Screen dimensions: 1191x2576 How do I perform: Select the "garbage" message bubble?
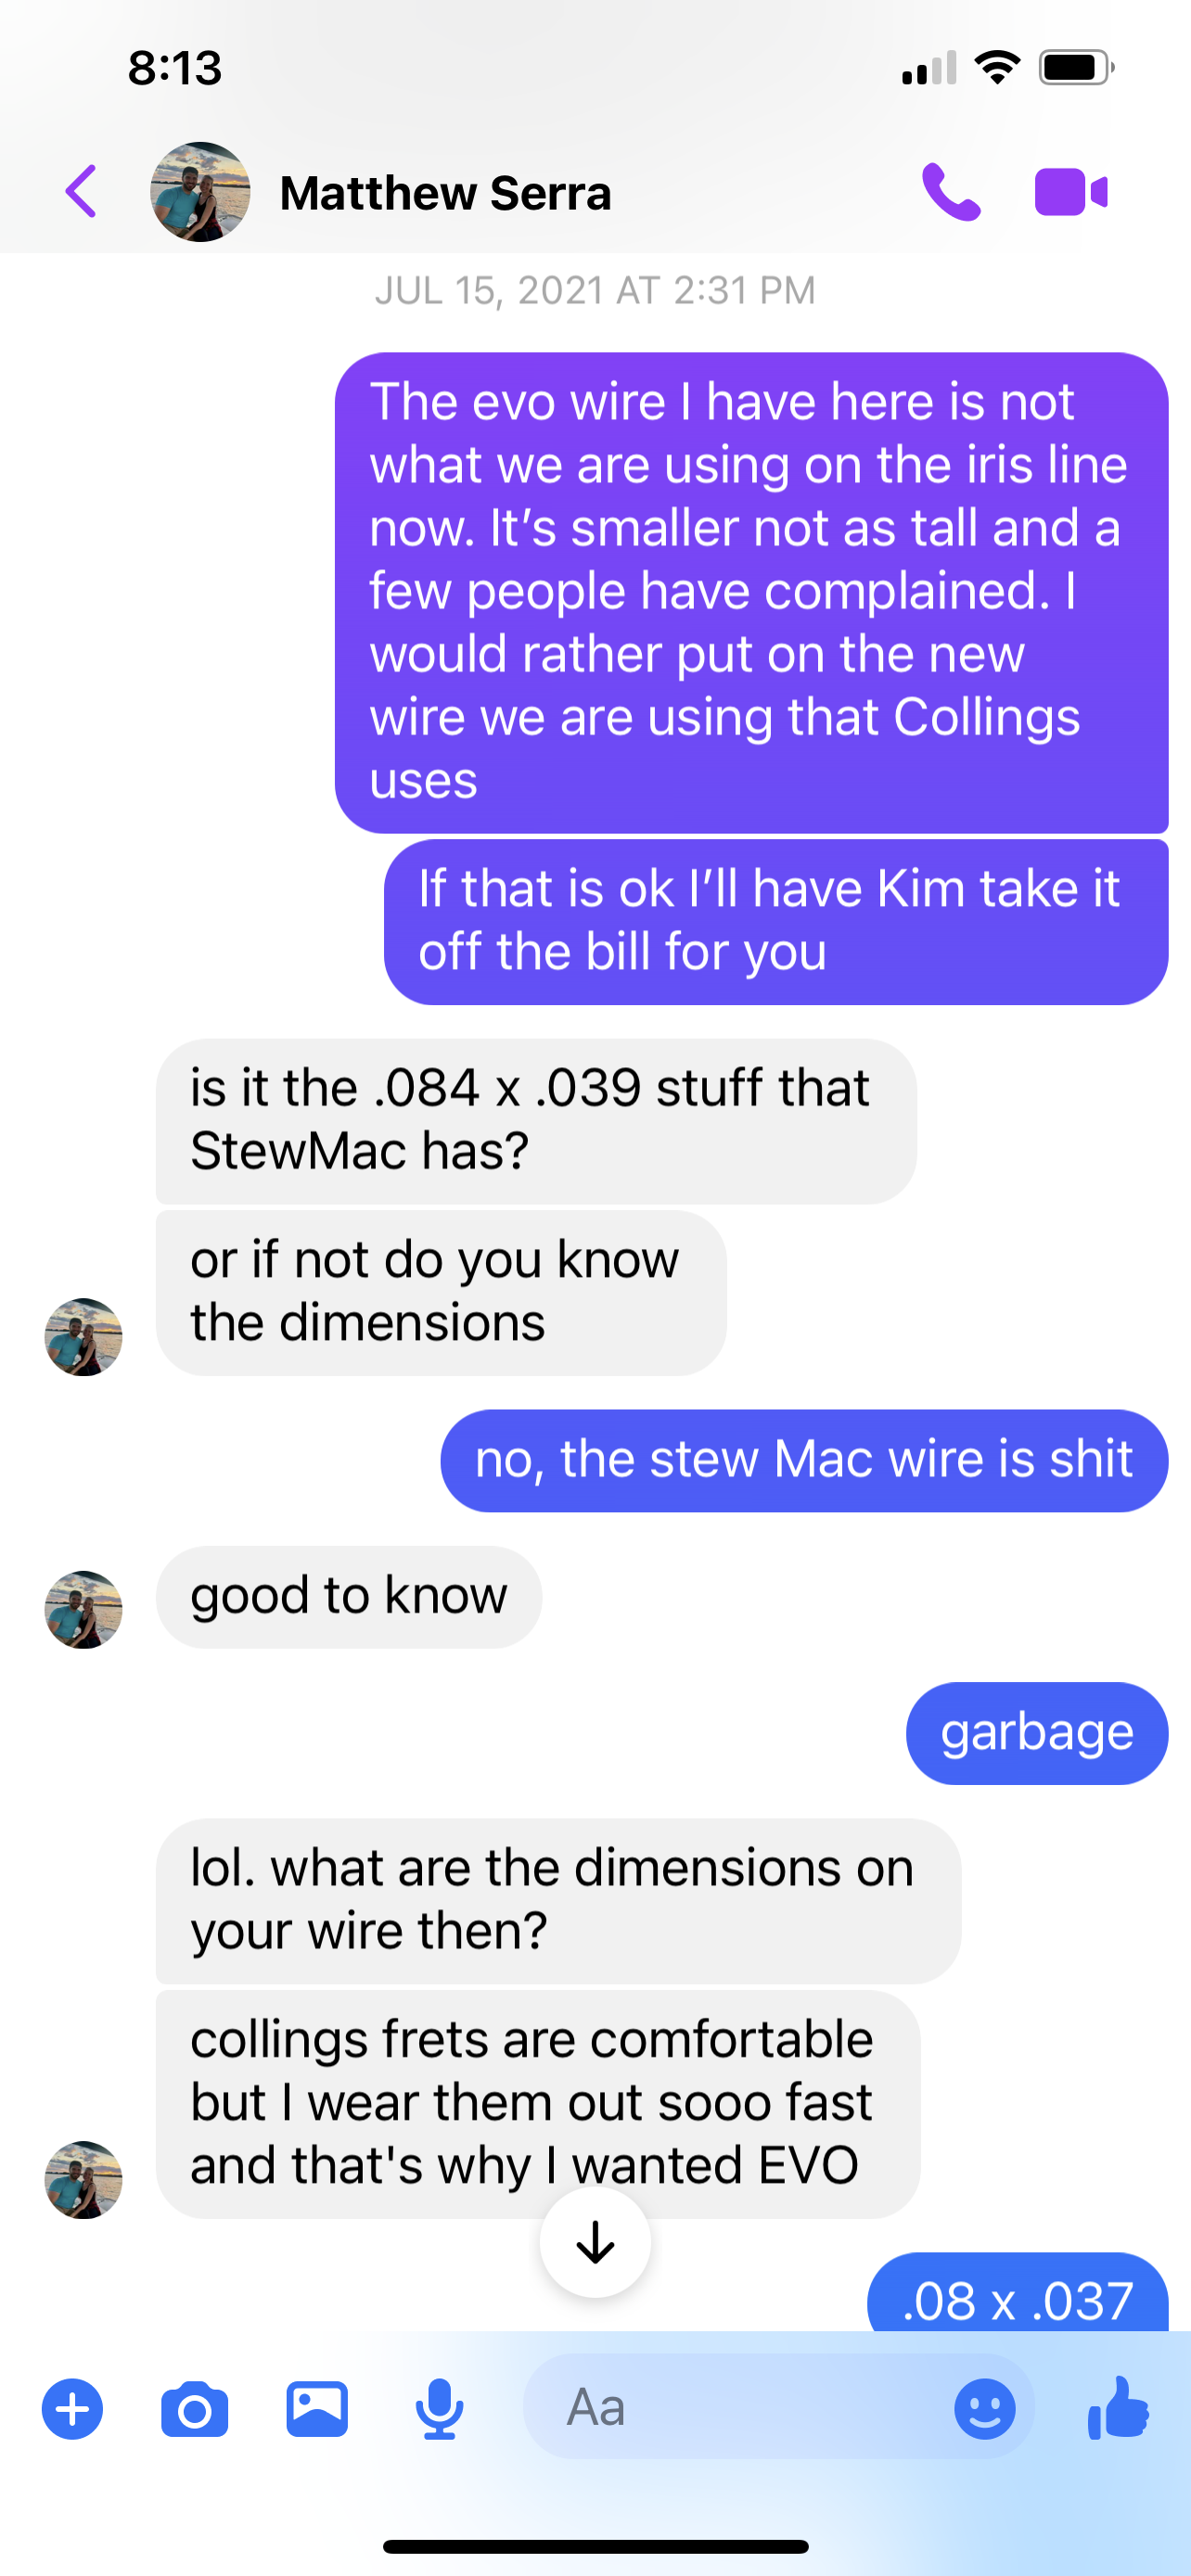coord(1037,1733)
